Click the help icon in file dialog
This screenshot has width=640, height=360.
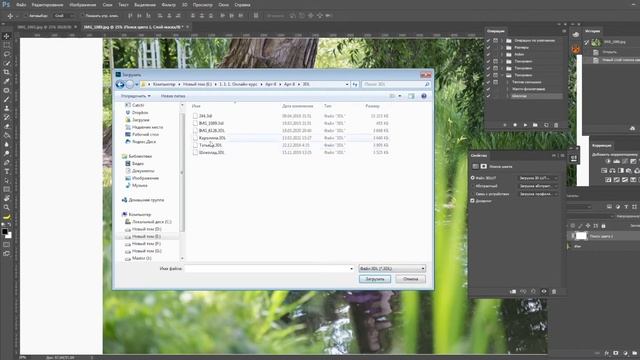click(424, 96)
